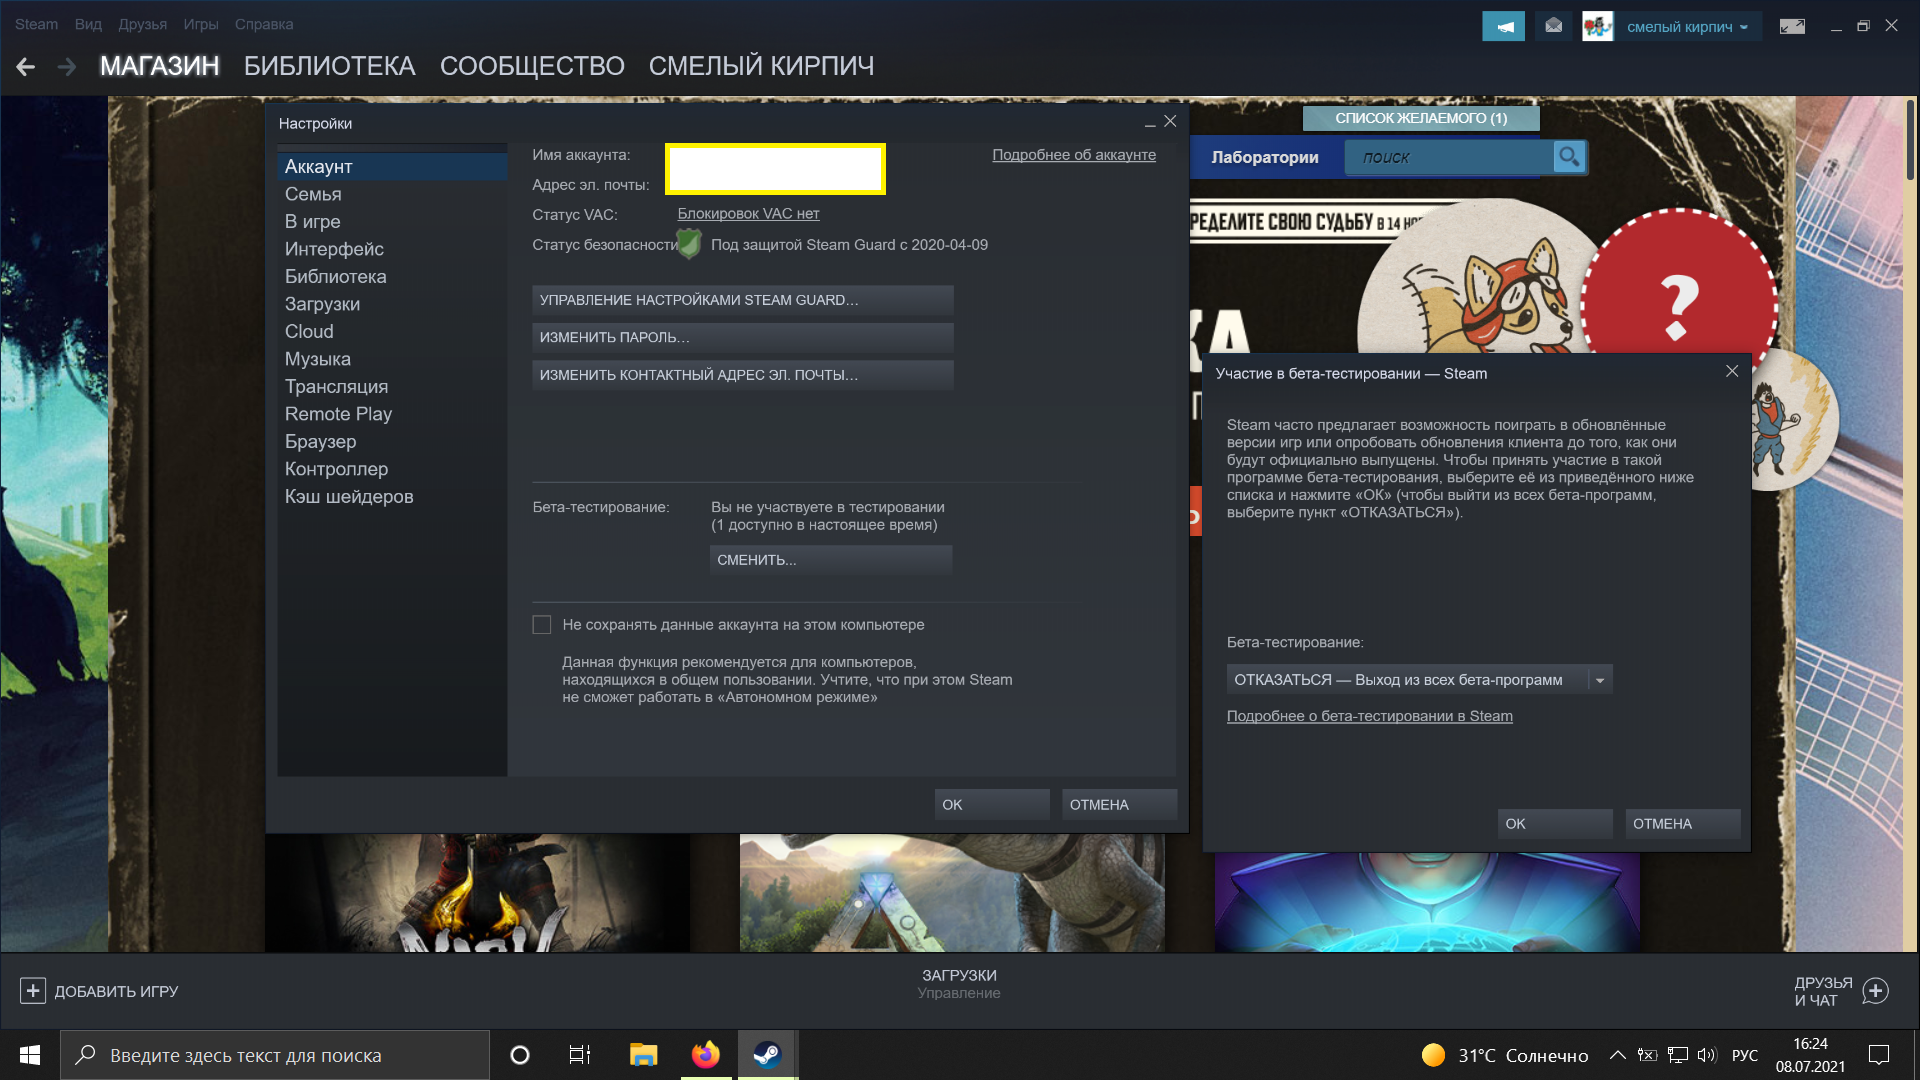Open the inbox envelope icon
The image size is (1920, 1080).
[1553, 26]
